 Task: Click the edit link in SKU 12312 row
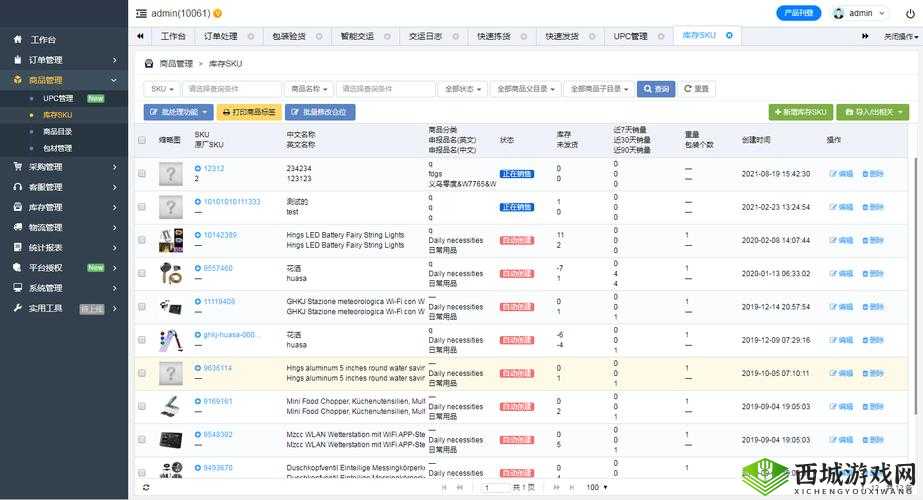pyautogui.click(x=841, y=174)
